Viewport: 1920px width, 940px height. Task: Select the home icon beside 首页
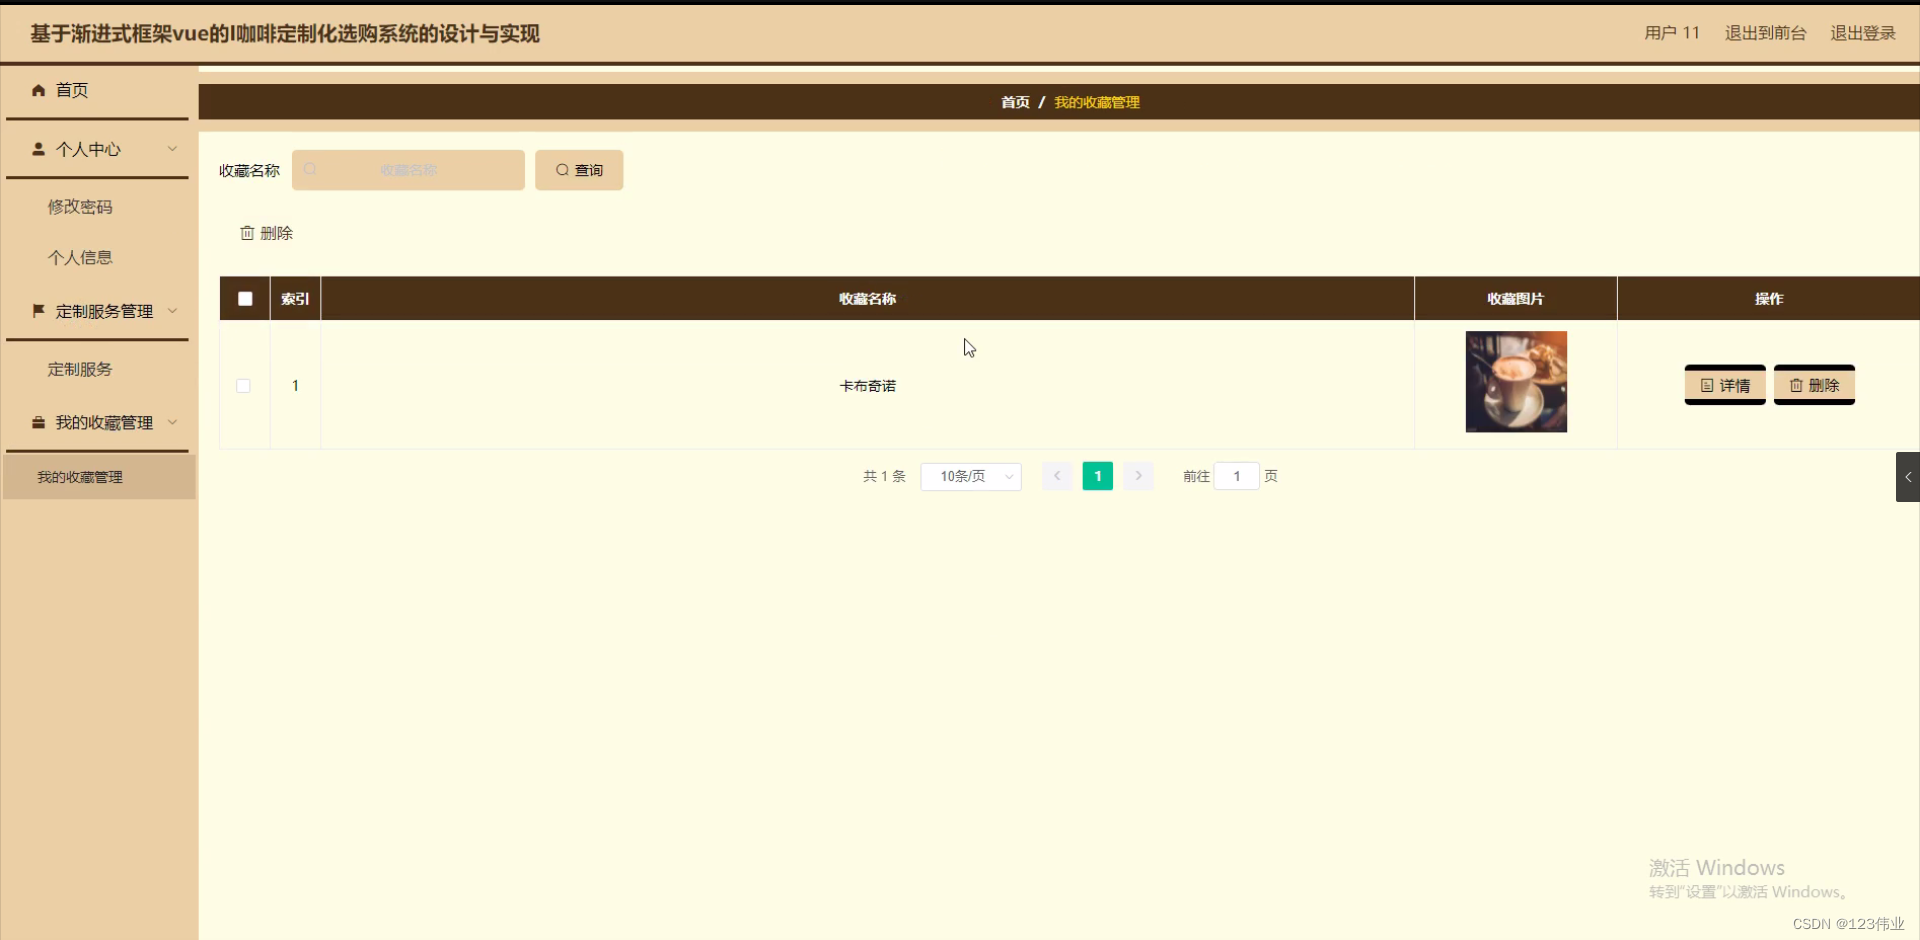(38, 90)
